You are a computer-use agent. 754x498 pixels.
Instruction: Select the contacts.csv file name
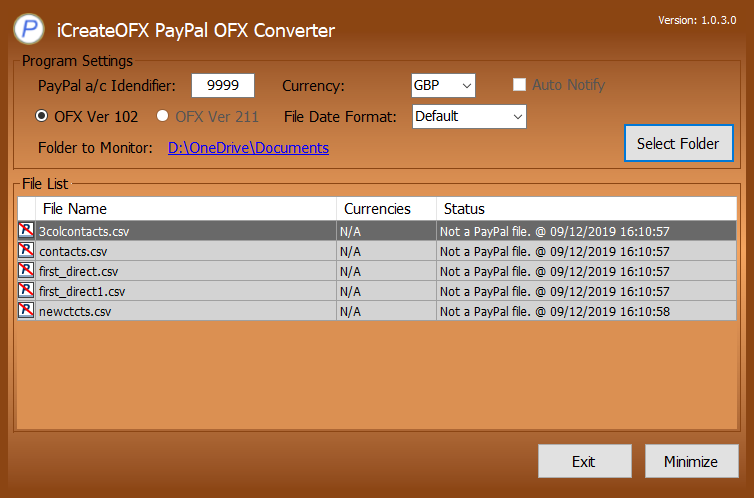73,251
